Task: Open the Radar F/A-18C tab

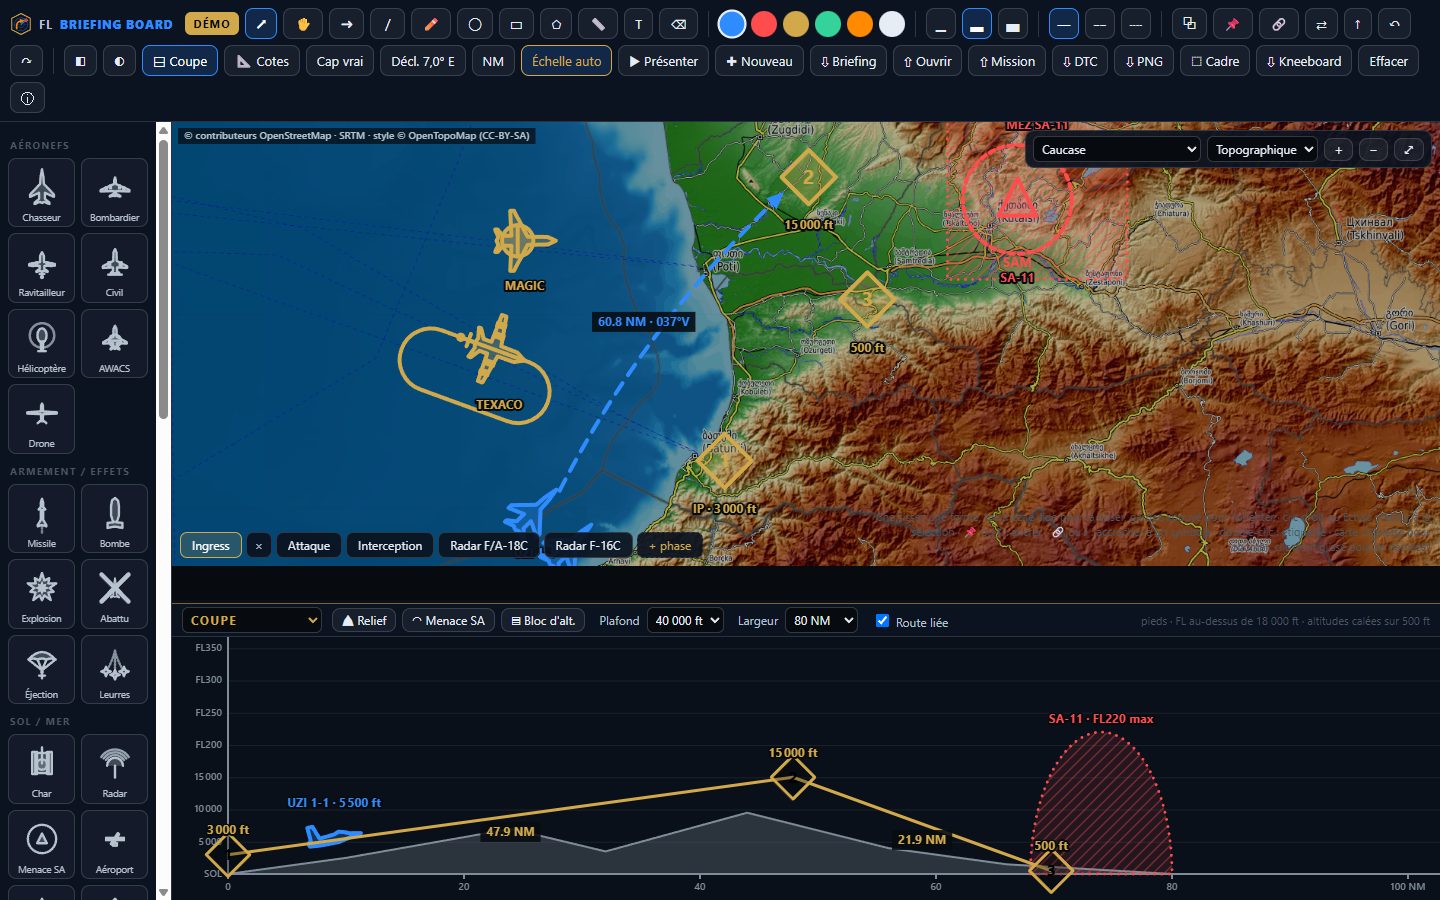Action: (x=489, y=546)
